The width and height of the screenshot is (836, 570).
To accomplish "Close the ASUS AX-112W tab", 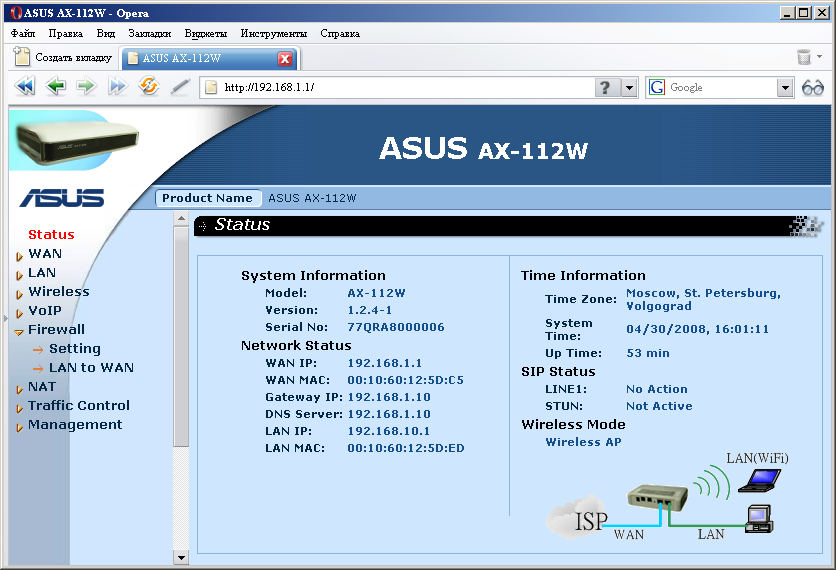I will click(285, 58).
